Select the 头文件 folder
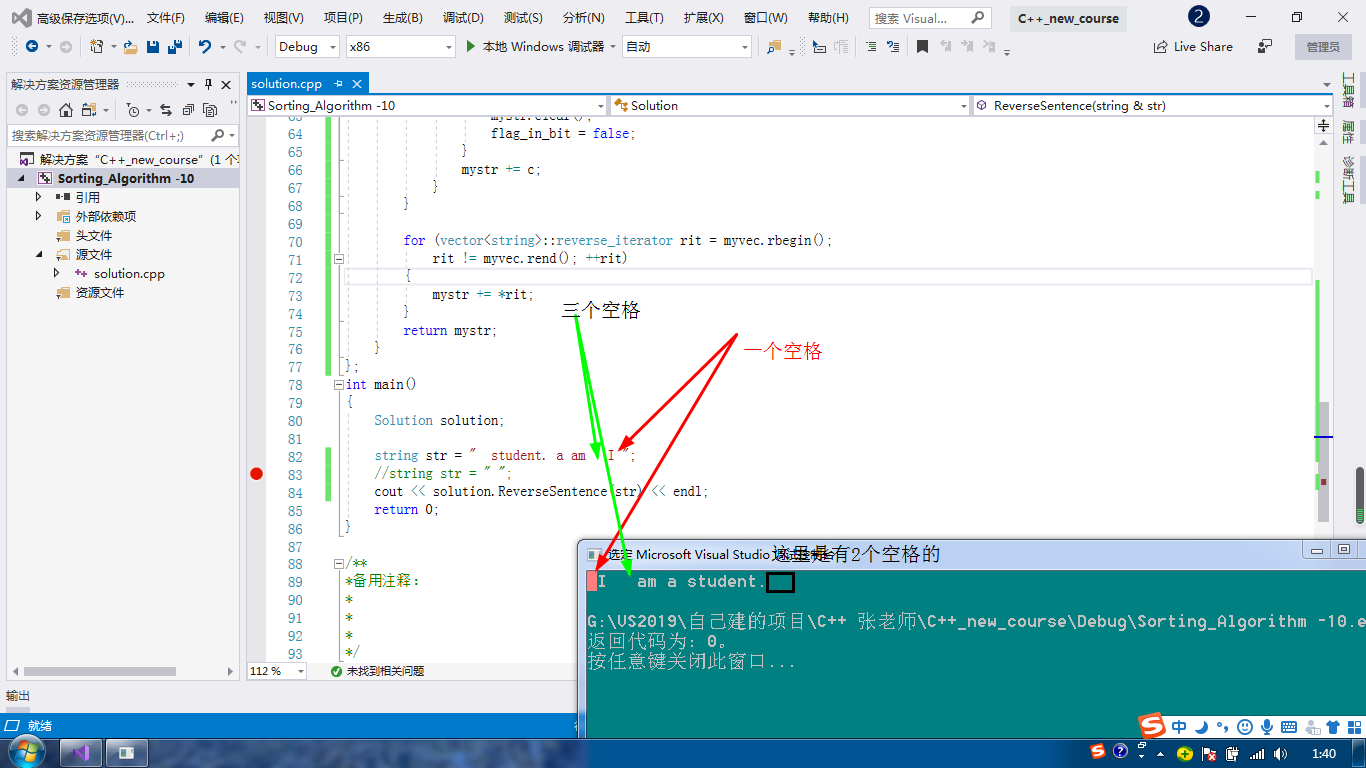The height and width of the screenshot is (768, 1366). coord(94,235)
